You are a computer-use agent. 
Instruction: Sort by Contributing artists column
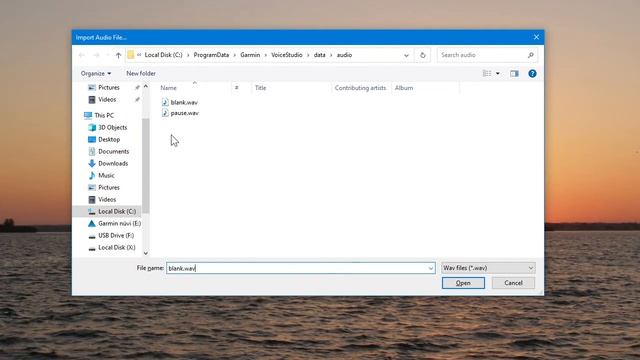tap(360, 88)
